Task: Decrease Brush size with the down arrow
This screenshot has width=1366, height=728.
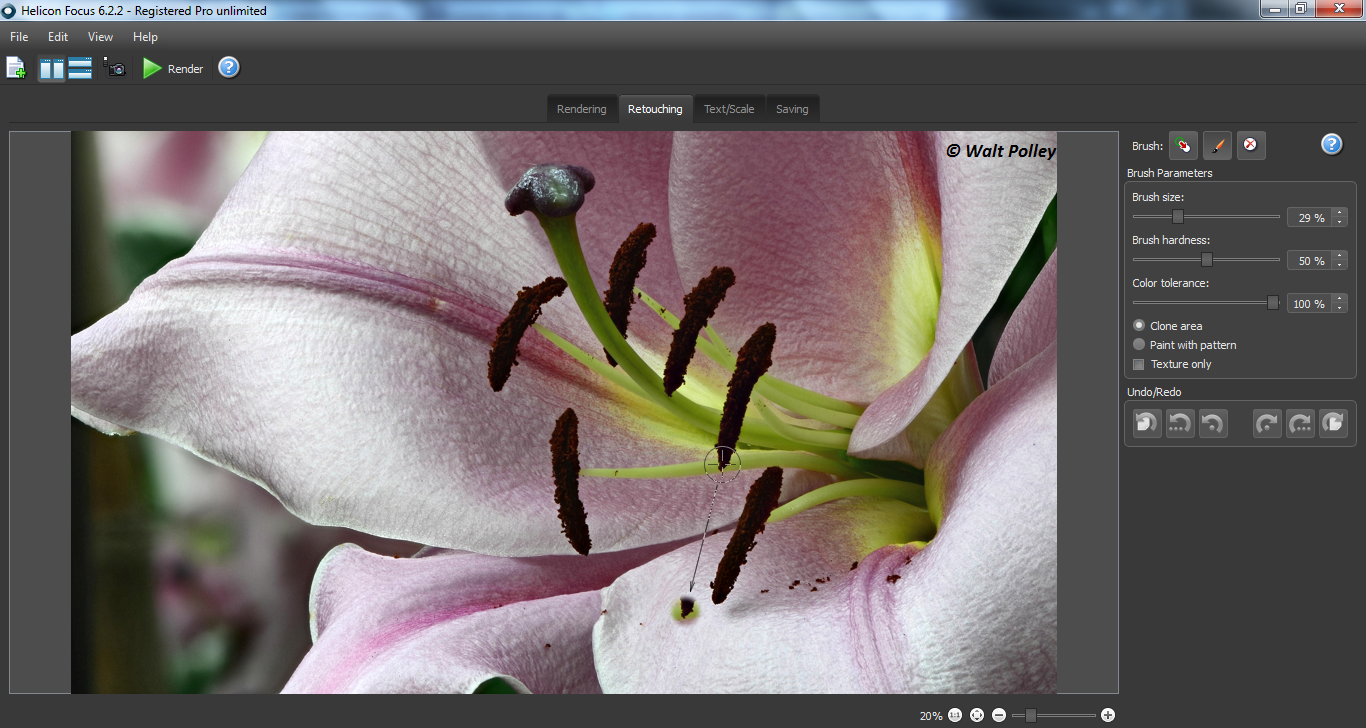Action: click(x=1340, y=222)
